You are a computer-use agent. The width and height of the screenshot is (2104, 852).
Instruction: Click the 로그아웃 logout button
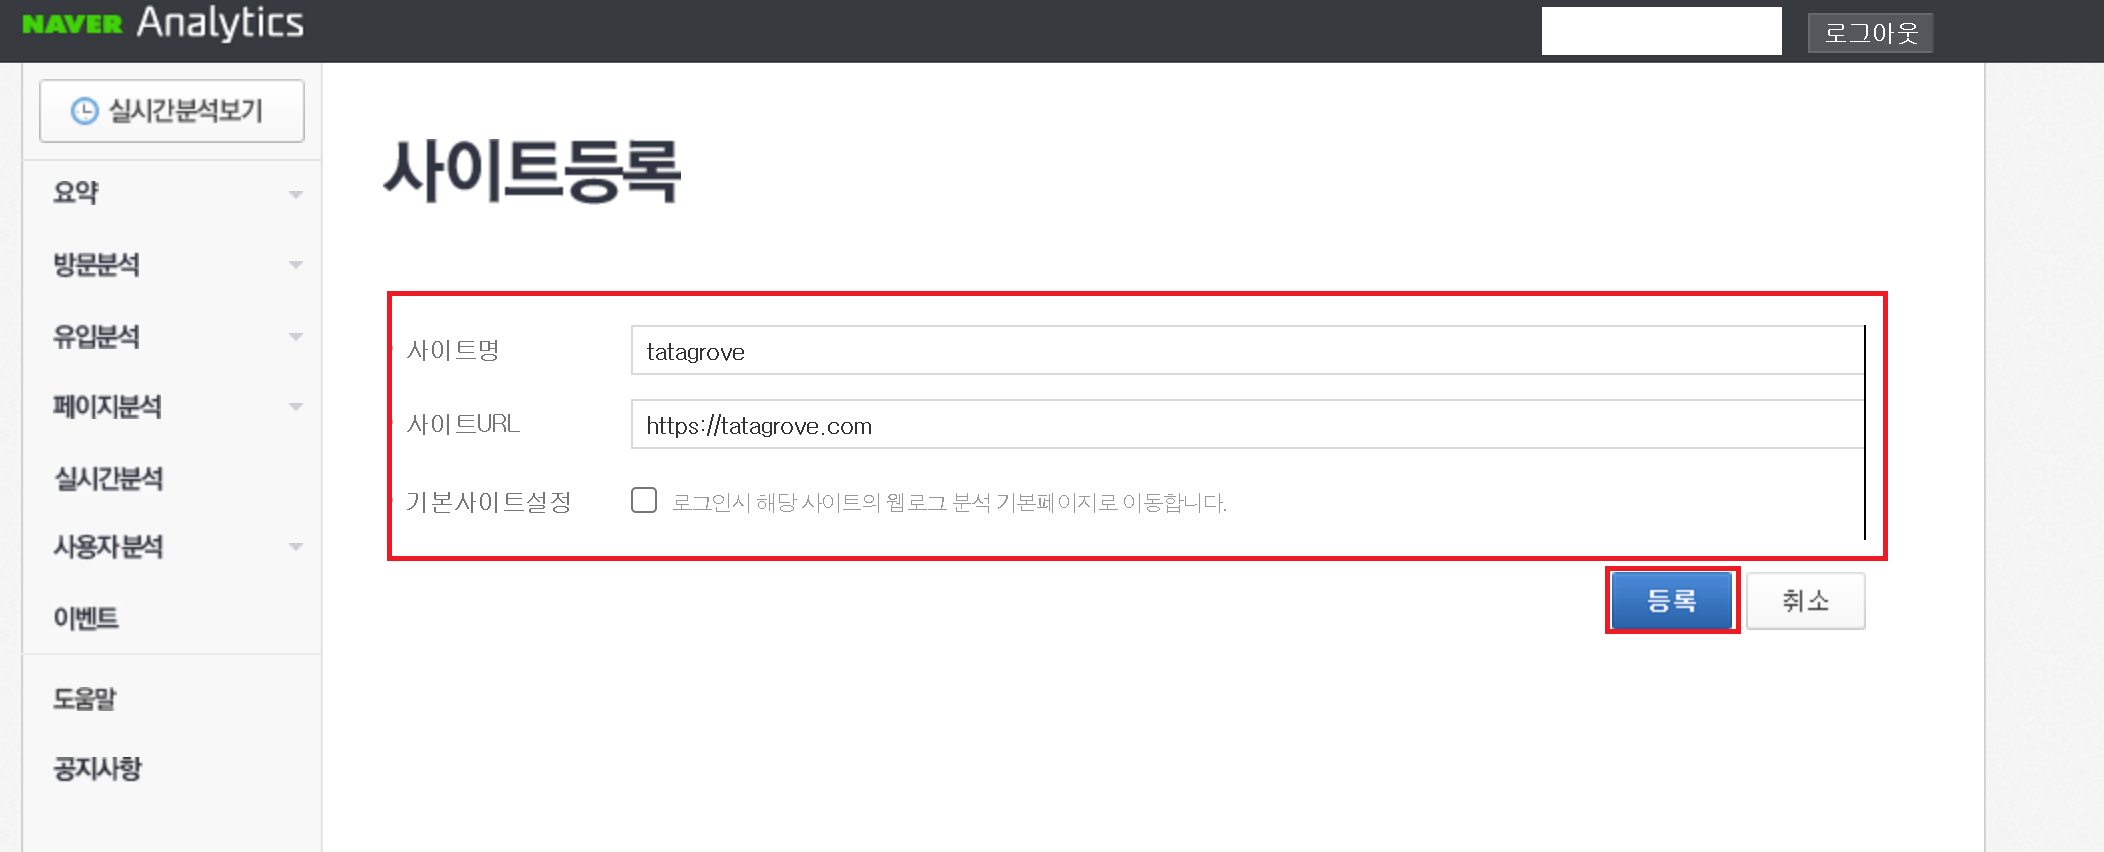tap(1870, 33)
